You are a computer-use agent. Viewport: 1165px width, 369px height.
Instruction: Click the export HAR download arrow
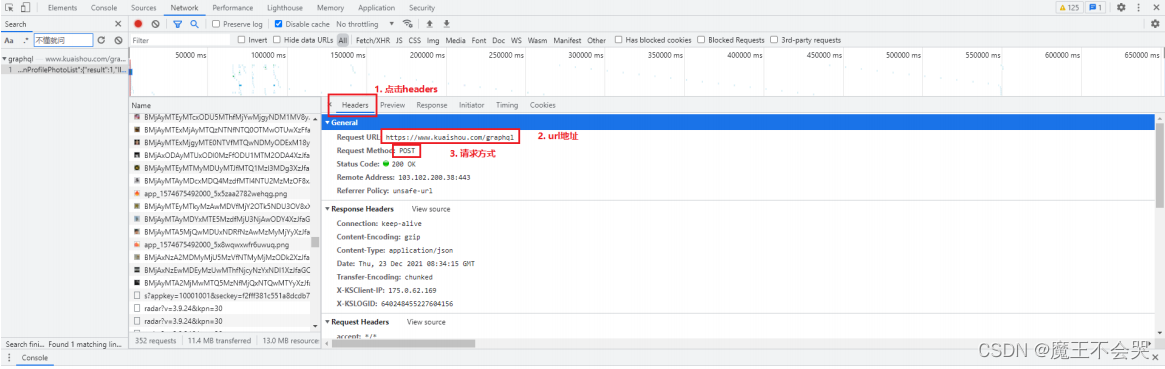(447, 24)
